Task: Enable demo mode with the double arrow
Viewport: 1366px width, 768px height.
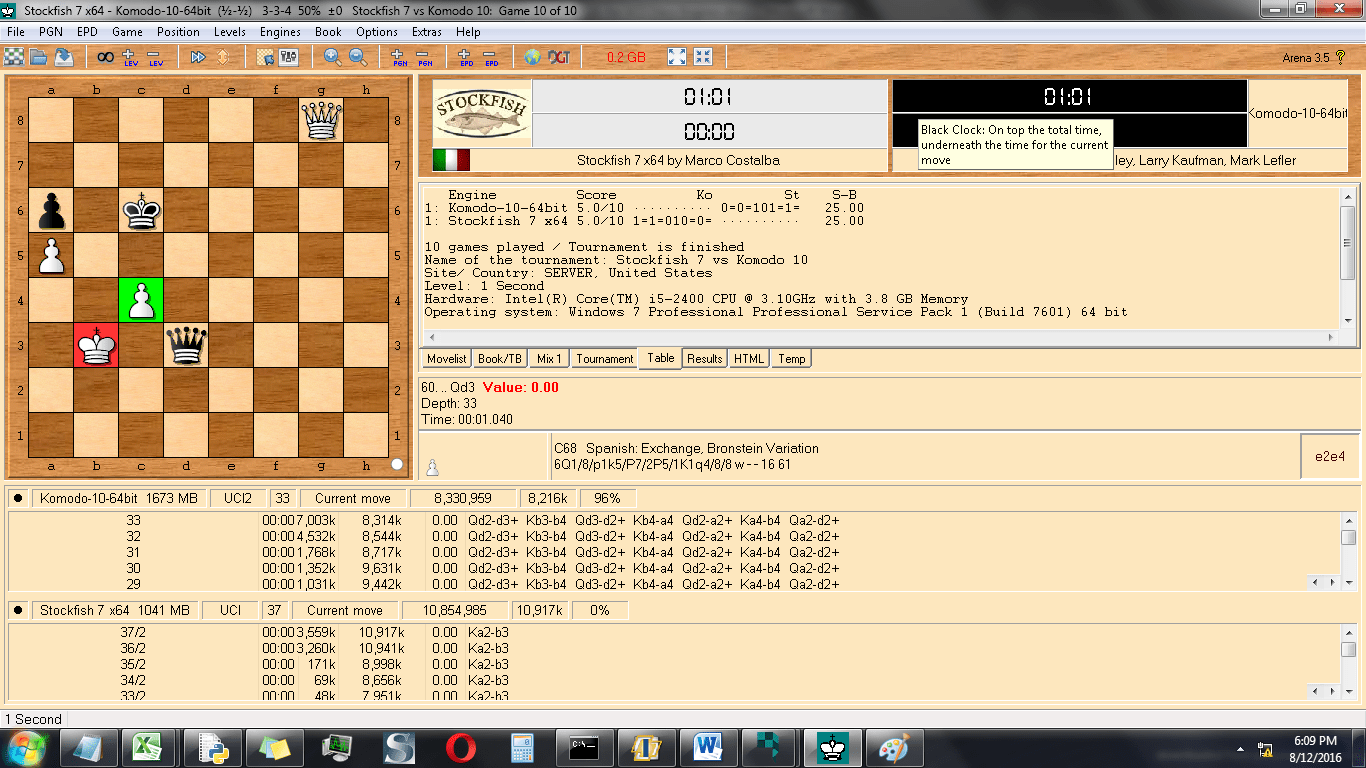Action: click(198, 57)
